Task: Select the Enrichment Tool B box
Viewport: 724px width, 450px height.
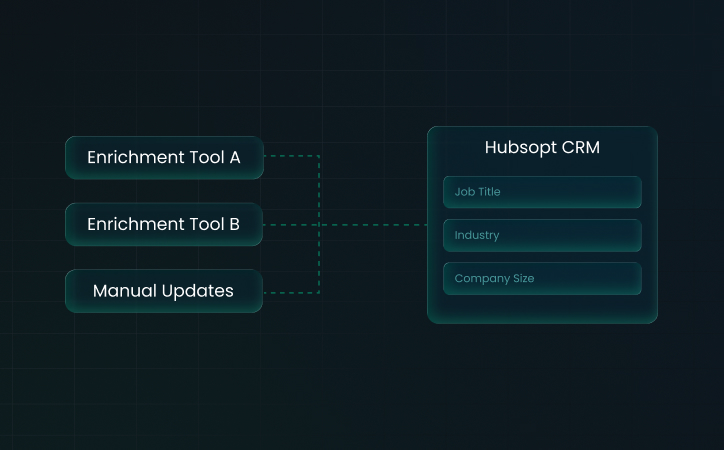Action: click(164, 224)
